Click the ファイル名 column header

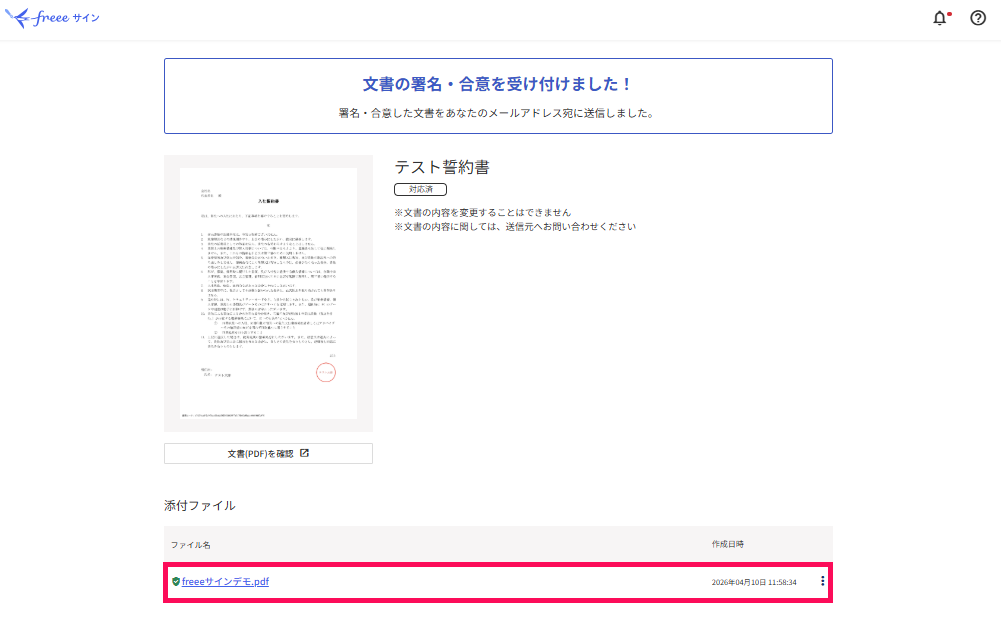(190, 545)
